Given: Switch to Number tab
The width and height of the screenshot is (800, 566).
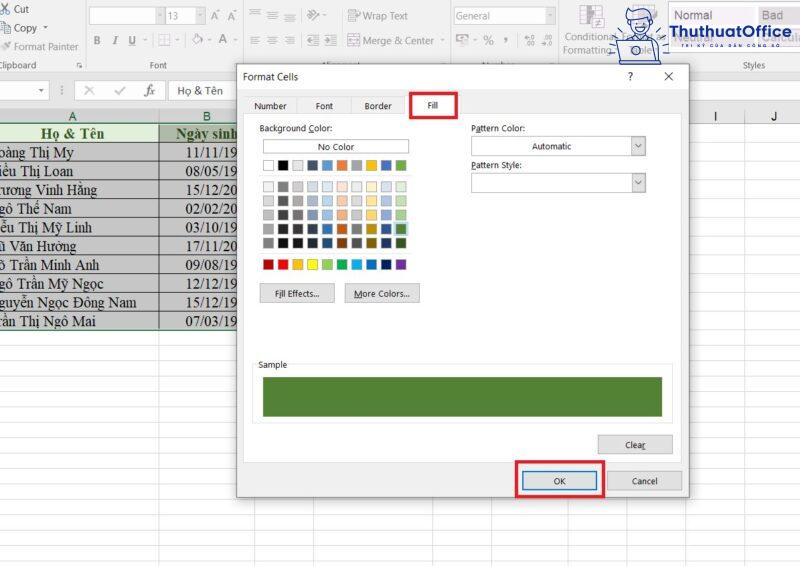Looking at the screenshot, I should coord(270,106).
